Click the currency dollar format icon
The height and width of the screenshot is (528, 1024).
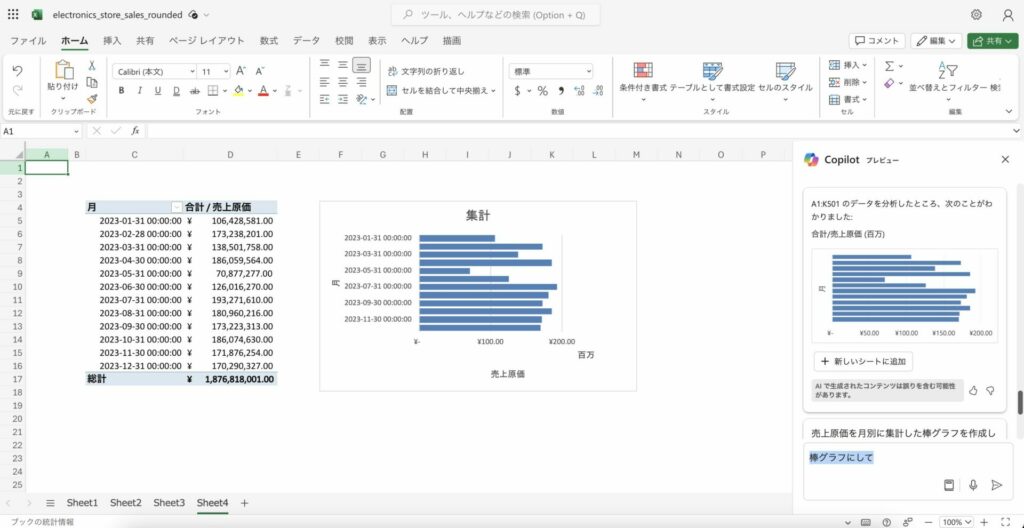point(517,91)
